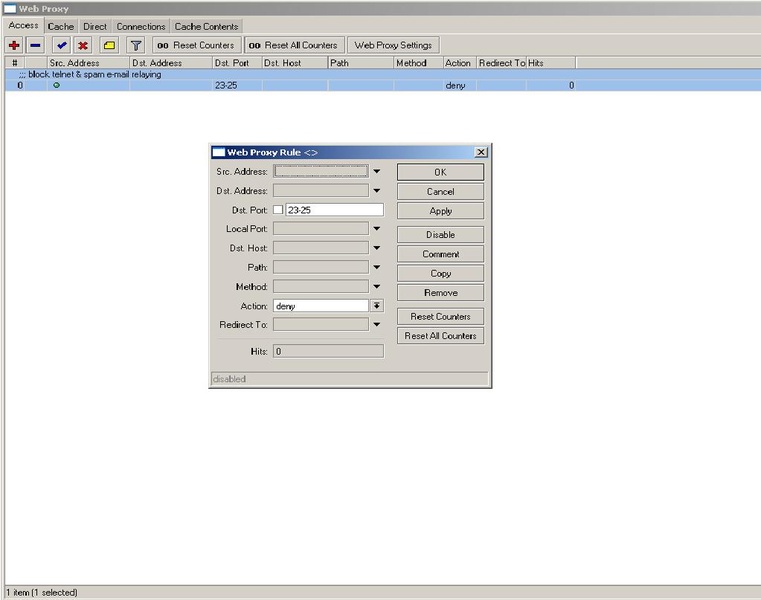Click the Remove button in the dialog
Viewport: 761px width, 600px height.
[440, 293]
